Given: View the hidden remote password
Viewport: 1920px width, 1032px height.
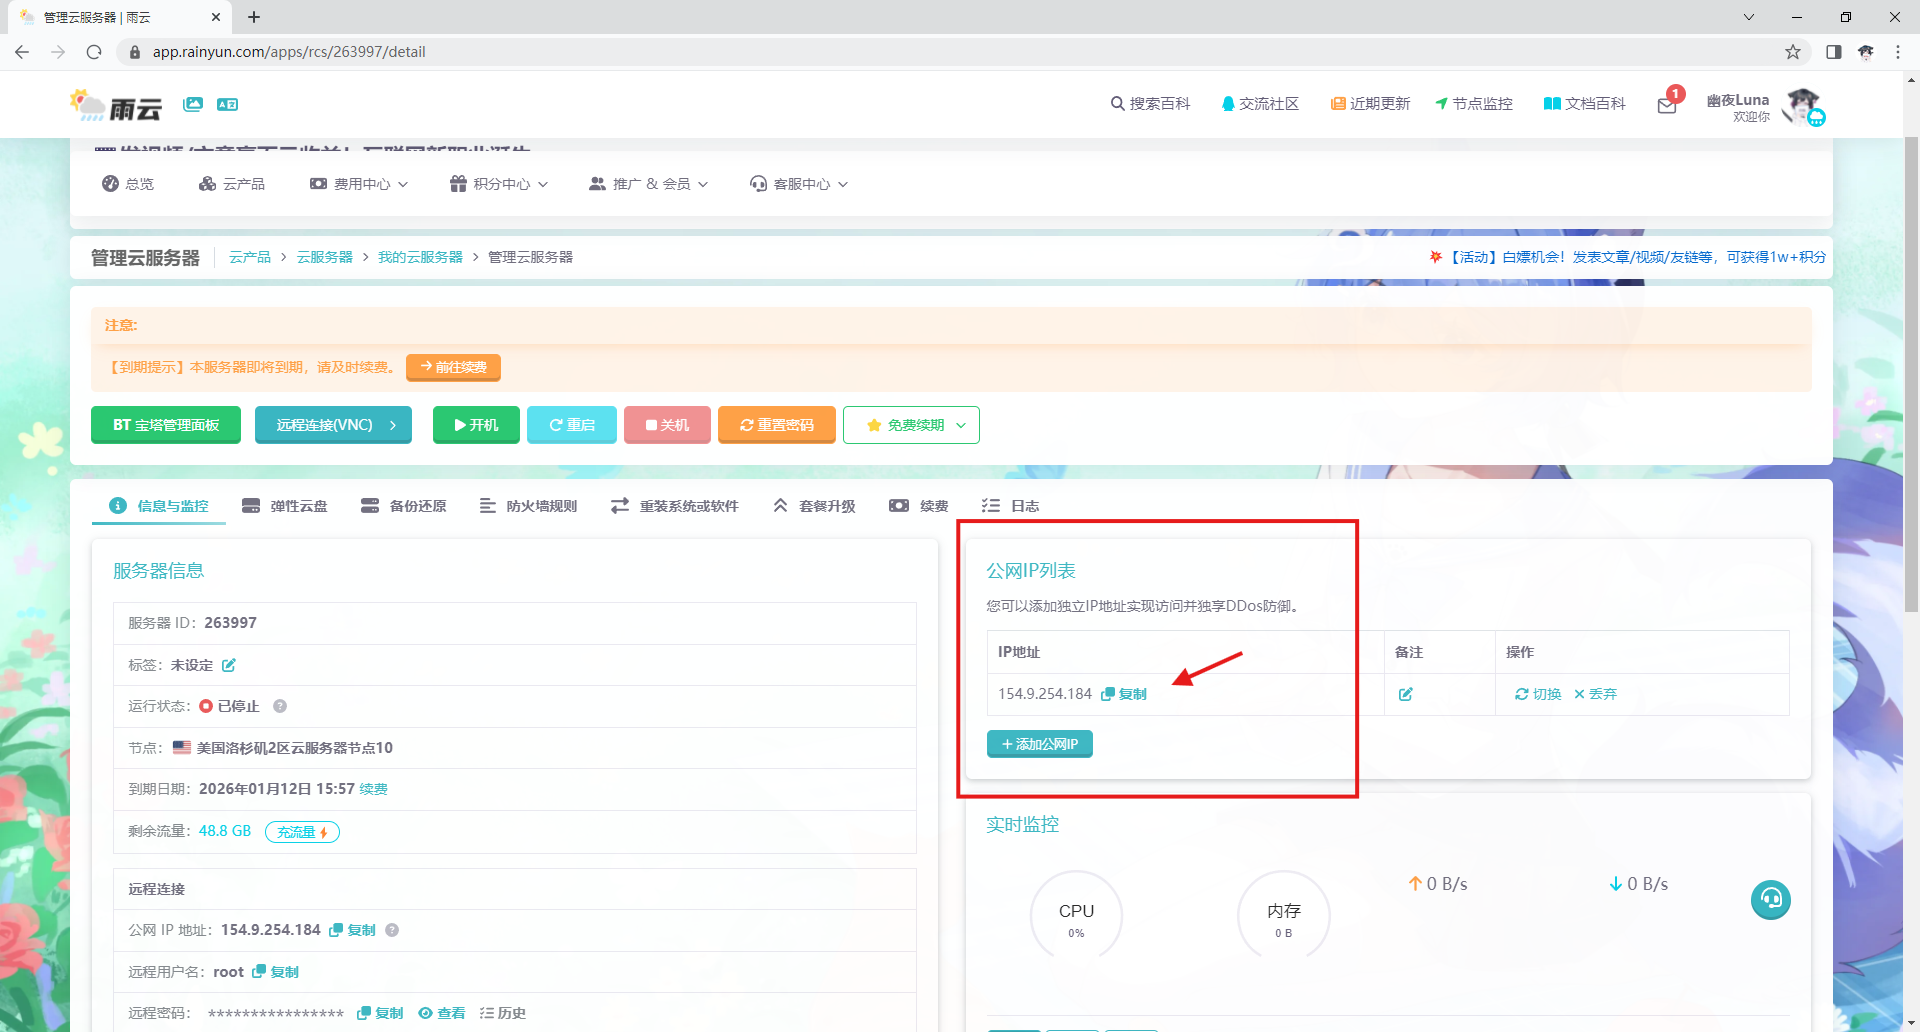Looking at the screenshot, I should (x=442, y=1013).
